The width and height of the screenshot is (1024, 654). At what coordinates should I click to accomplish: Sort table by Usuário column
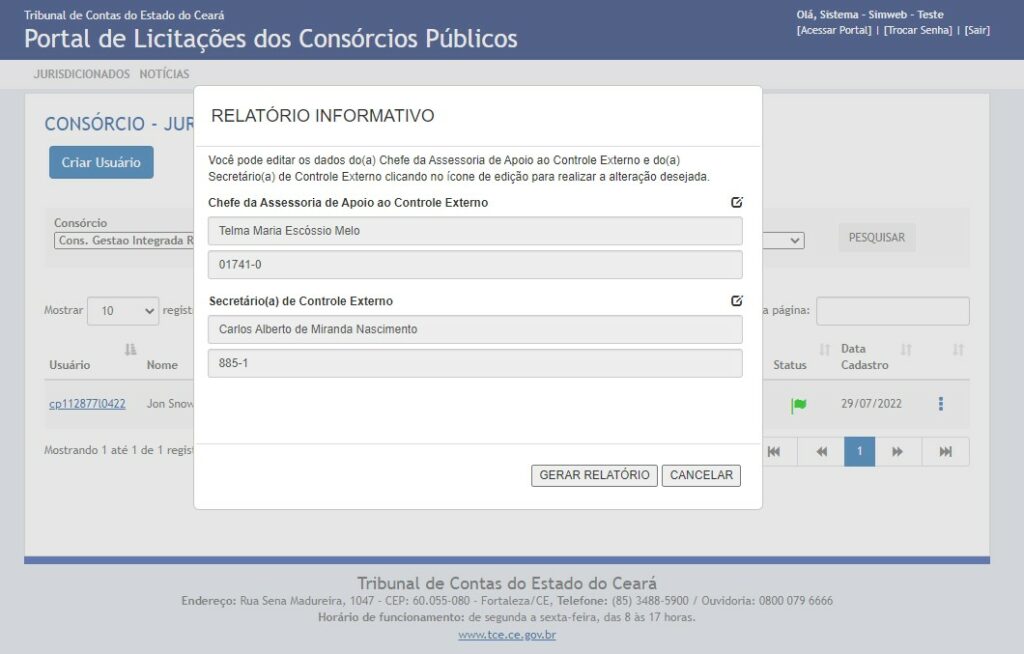click(130, 350)
